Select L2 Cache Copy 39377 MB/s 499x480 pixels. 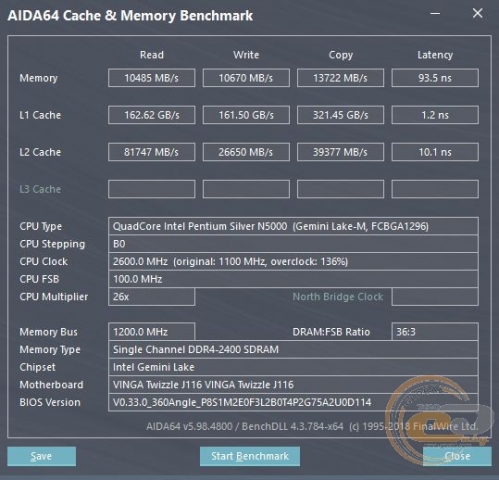click(340, 152)
